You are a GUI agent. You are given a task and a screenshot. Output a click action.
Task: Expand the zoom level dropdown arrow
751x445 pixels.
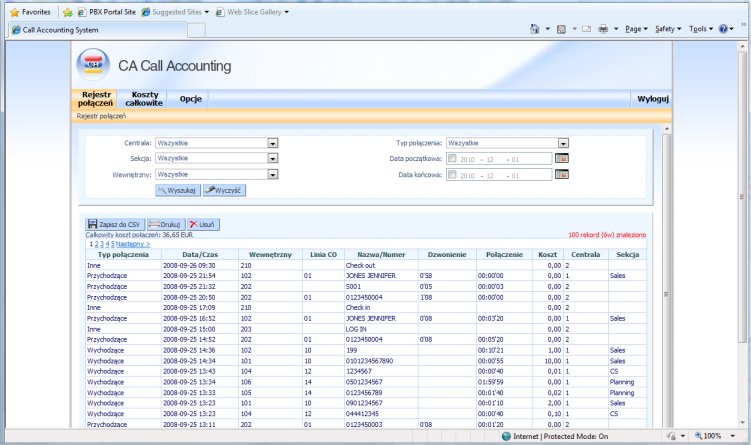click(x=732, y=436)
